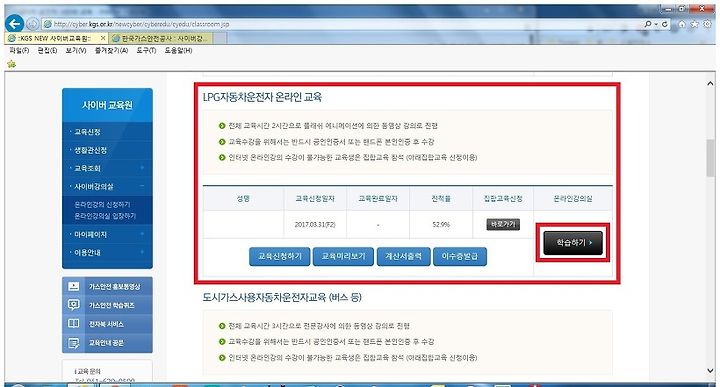Open the 가스안전 학습퀴즈 link text
Image resolution: width=720 pixels, height=387 pixels.
pyautogui.click(x=112, y=305)
